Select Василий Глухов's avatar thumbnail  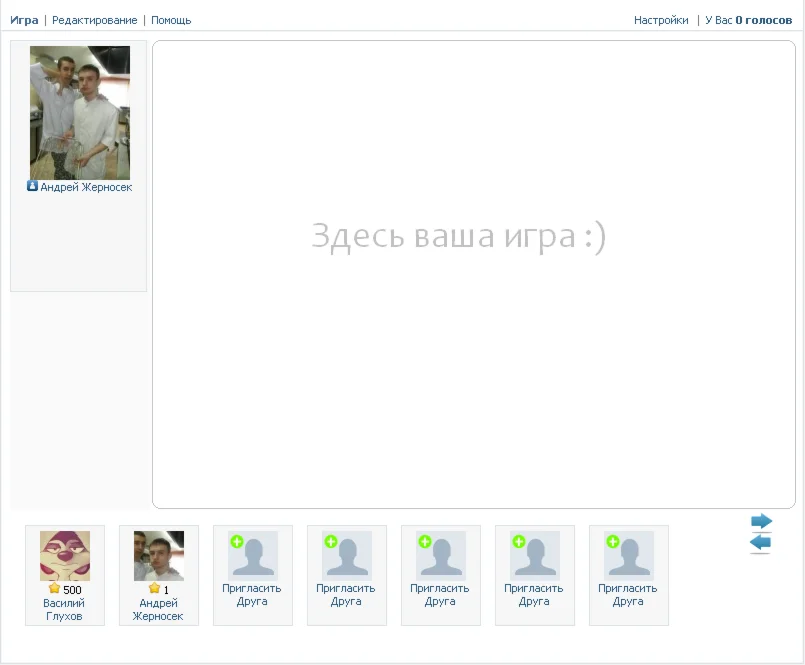click(64, 555)
